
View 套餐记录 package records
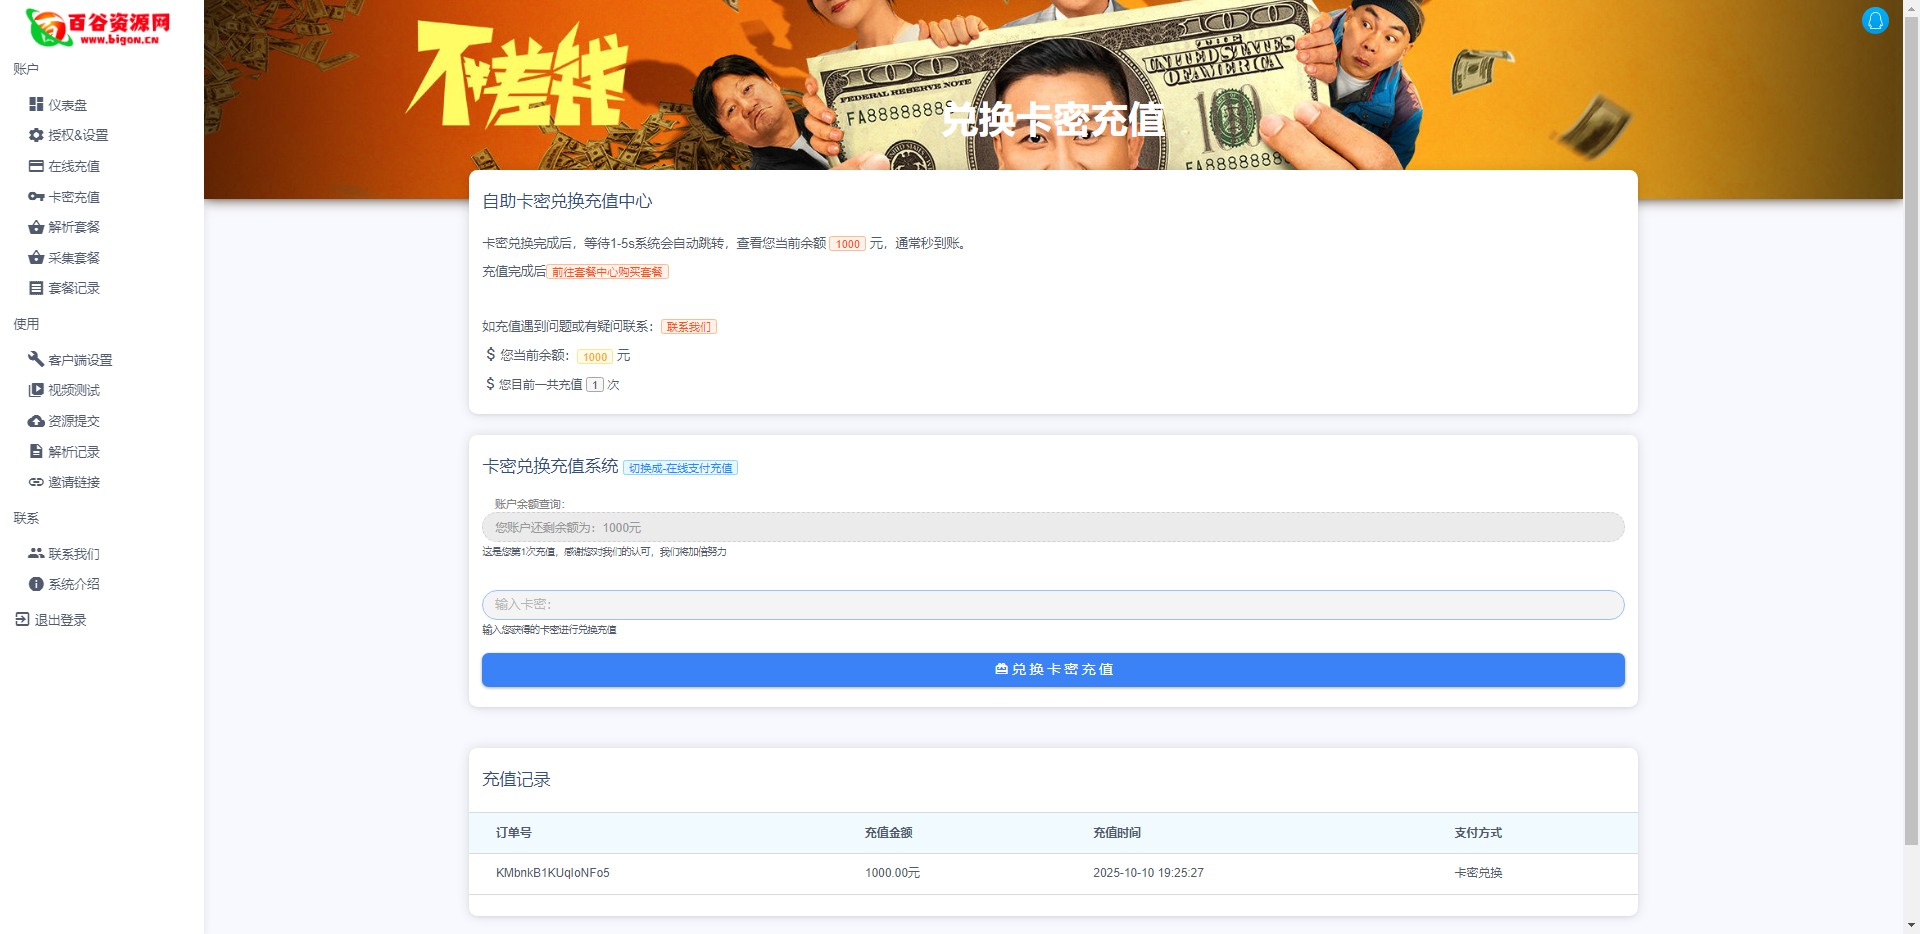coord(73,288)
